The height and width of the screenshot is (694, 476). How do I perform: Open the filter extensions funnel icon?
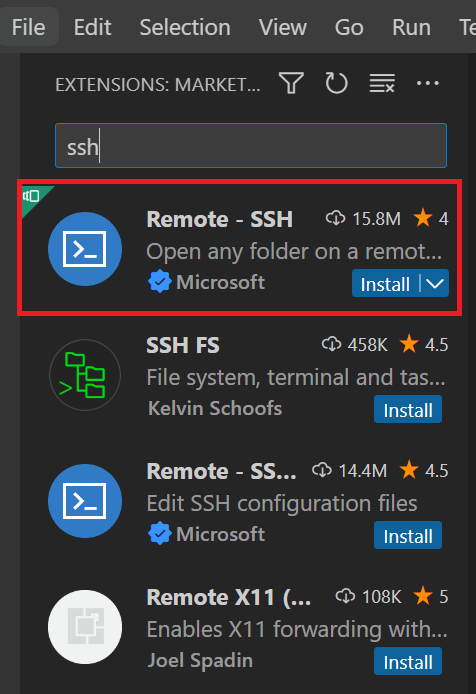click(x=291, y=83)
